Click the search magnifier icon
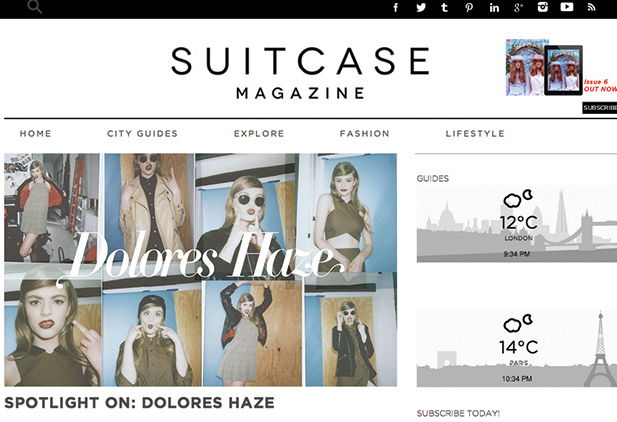Image resolution: width=617 pixels, height=422 pixels. click(34, 7)
